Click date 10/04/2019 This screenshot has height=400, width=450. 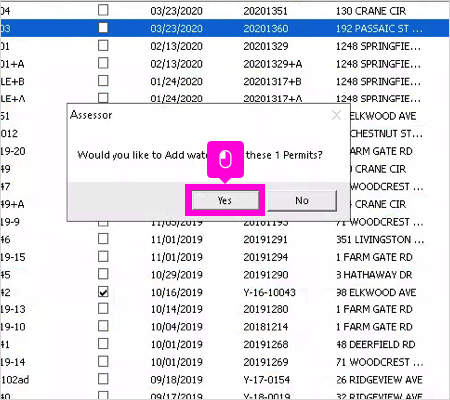tap(177, 327)
